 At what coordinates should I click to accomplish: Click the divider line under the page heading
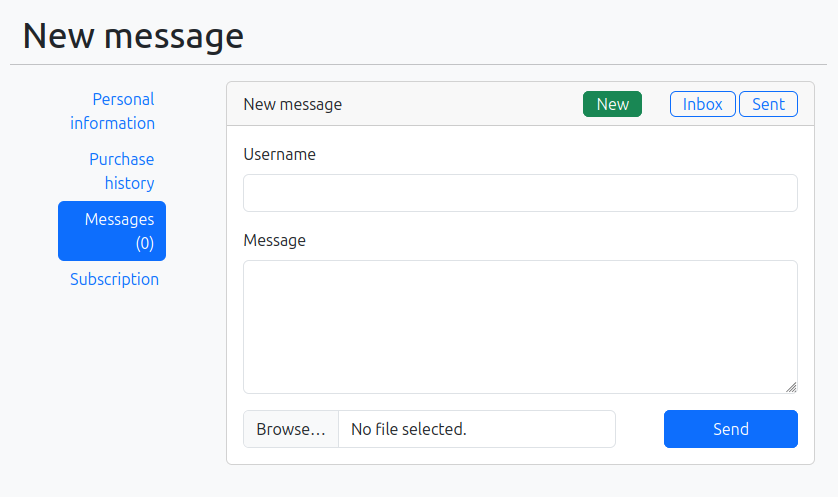(x=418, y=65)
